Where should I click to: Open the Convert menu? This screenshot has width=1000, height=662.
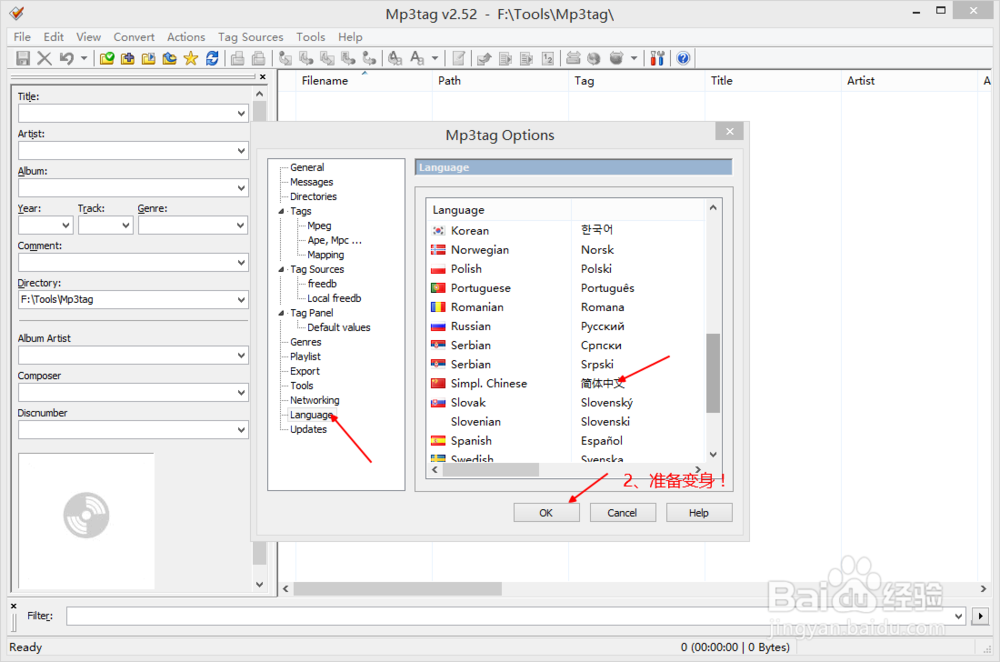click(x=134, y=37)
